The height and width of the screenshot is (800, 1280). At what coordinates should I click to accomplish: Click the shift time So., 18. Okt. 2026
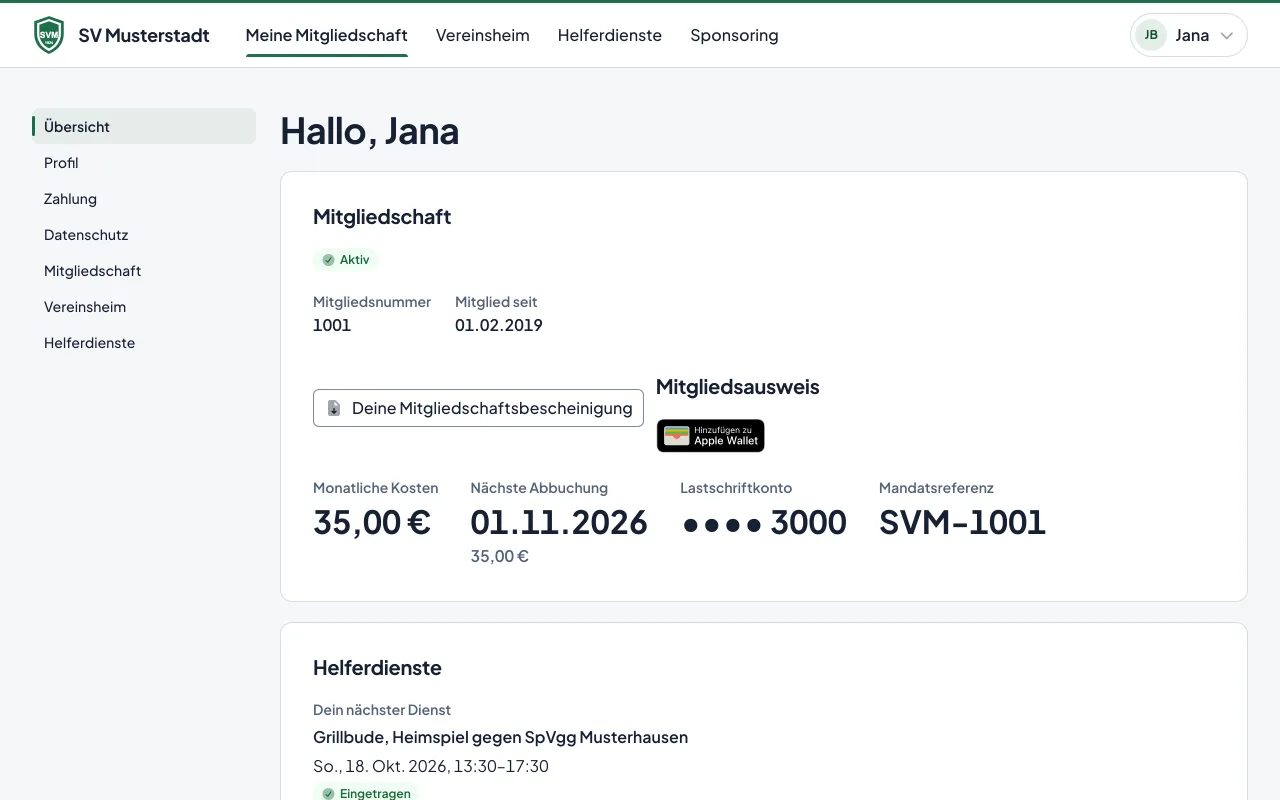(x=431, y=766)
